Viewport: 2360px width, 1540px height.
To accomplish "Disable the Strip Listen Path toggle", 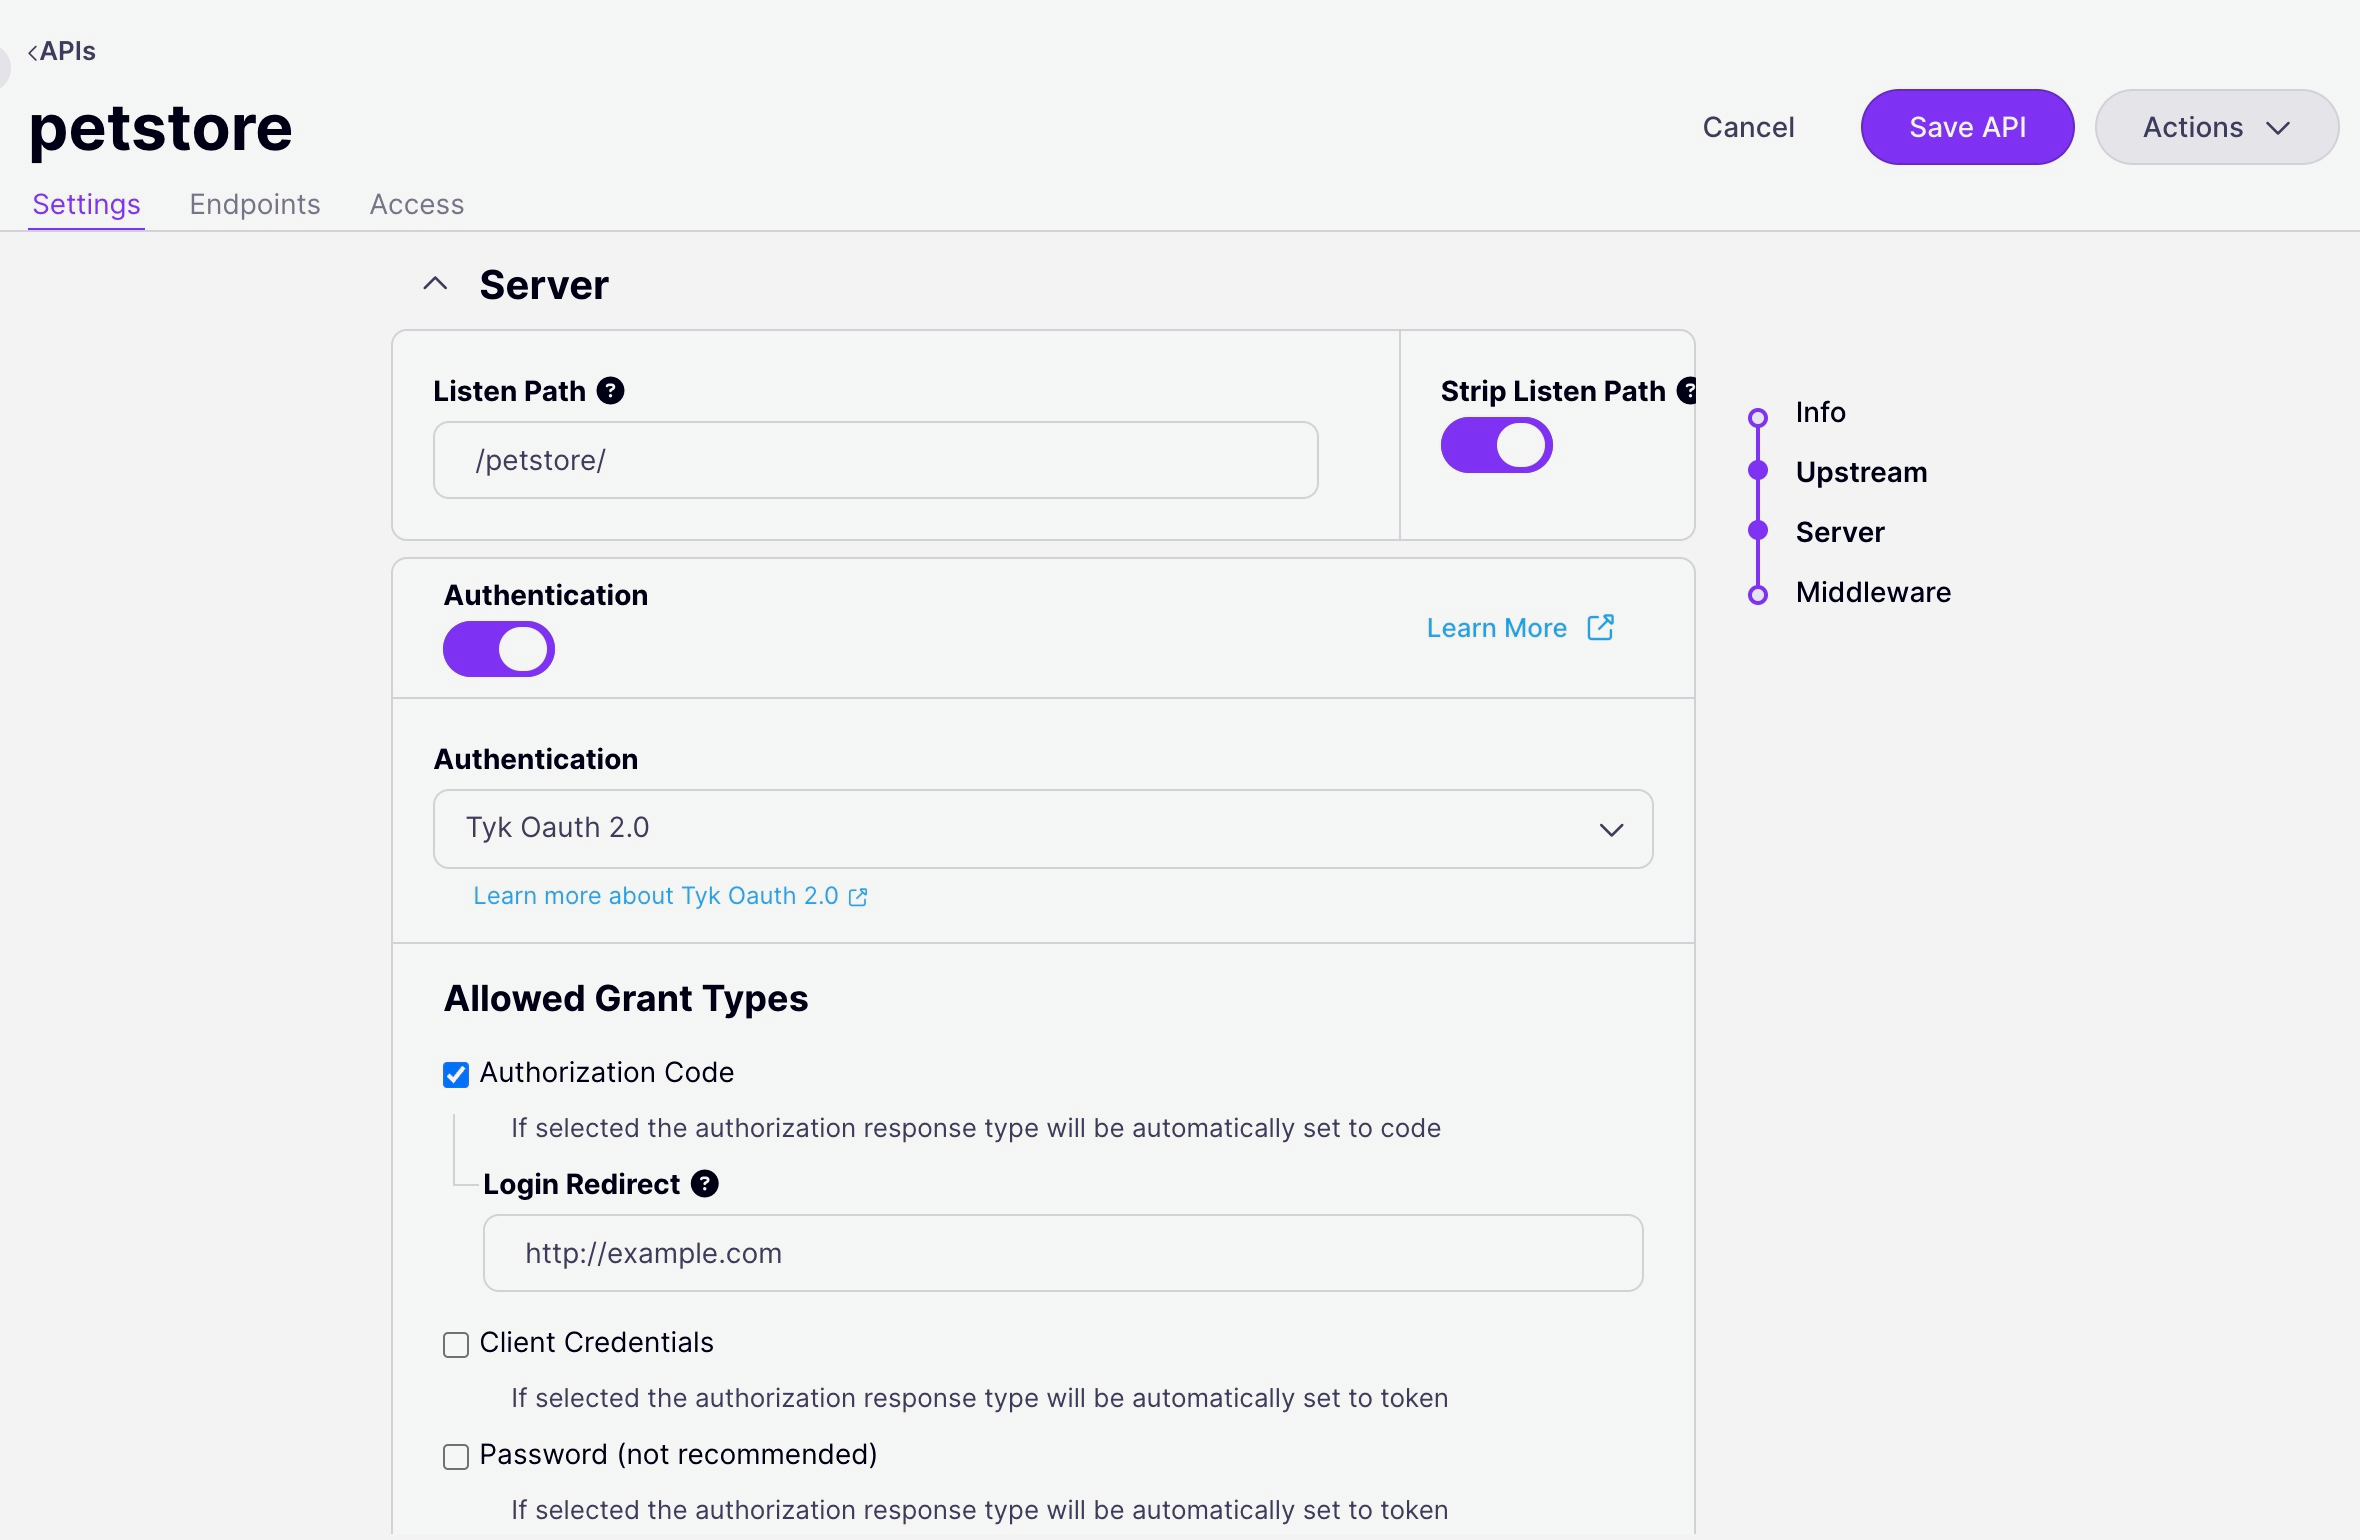I will click(x=1496, y=444).
